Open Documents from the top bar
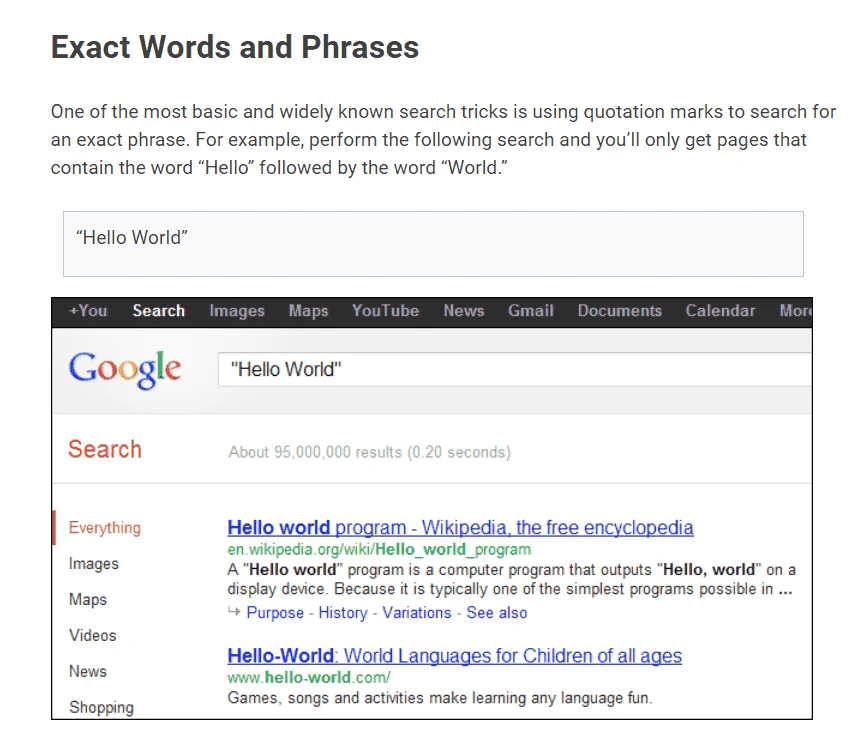Screen dimensions: 848x732 (x=620, y=311)
